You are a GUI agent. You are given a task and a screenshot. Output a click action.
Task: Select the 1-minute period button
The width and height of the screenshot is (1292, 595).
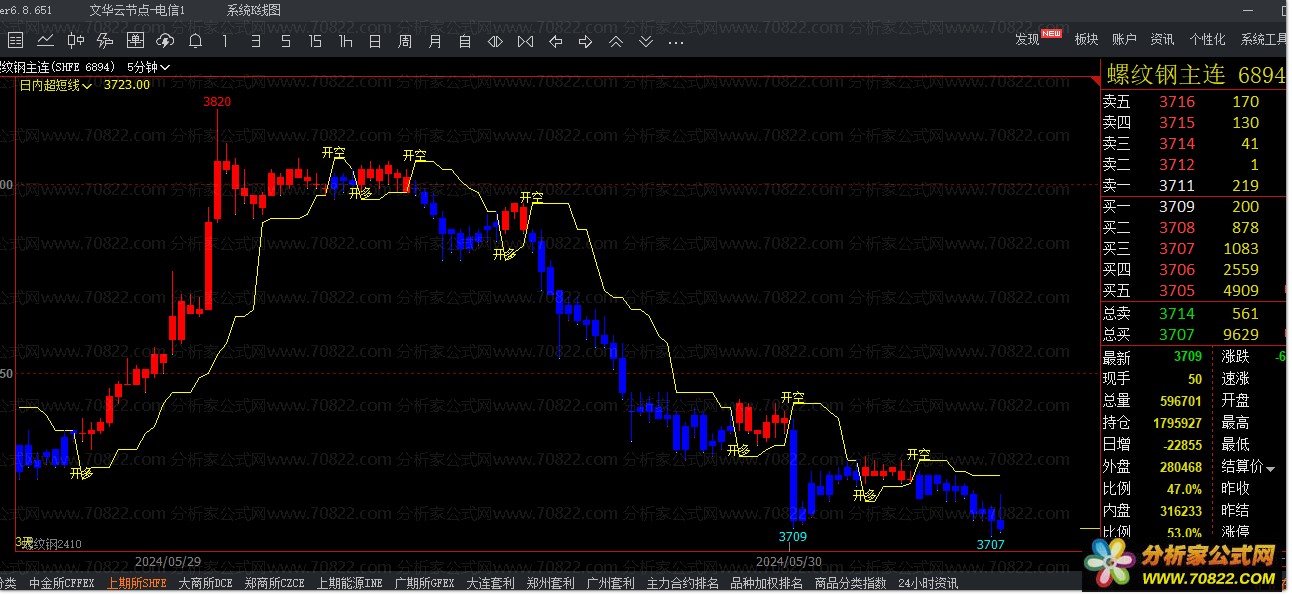pyautogui.click(x=225, y=41)
